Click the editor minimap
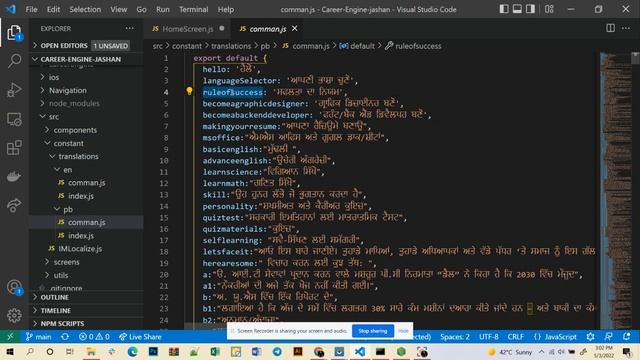Screen dimensions: 640x360 coord(615,191)
